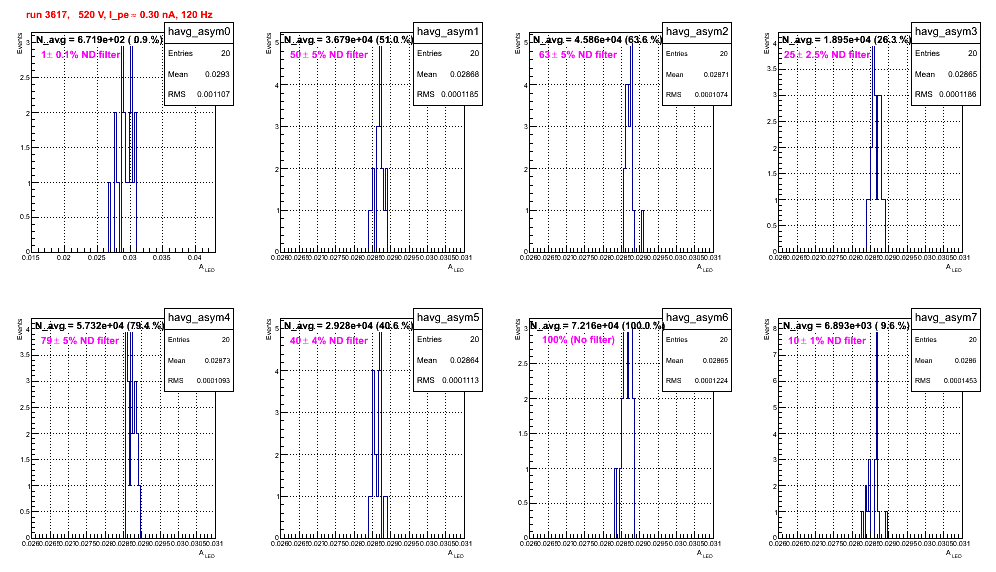Click Mean 0.0293 in havg_asym0 stats
The width and height of the screenshot is (996, 572).
199,74
